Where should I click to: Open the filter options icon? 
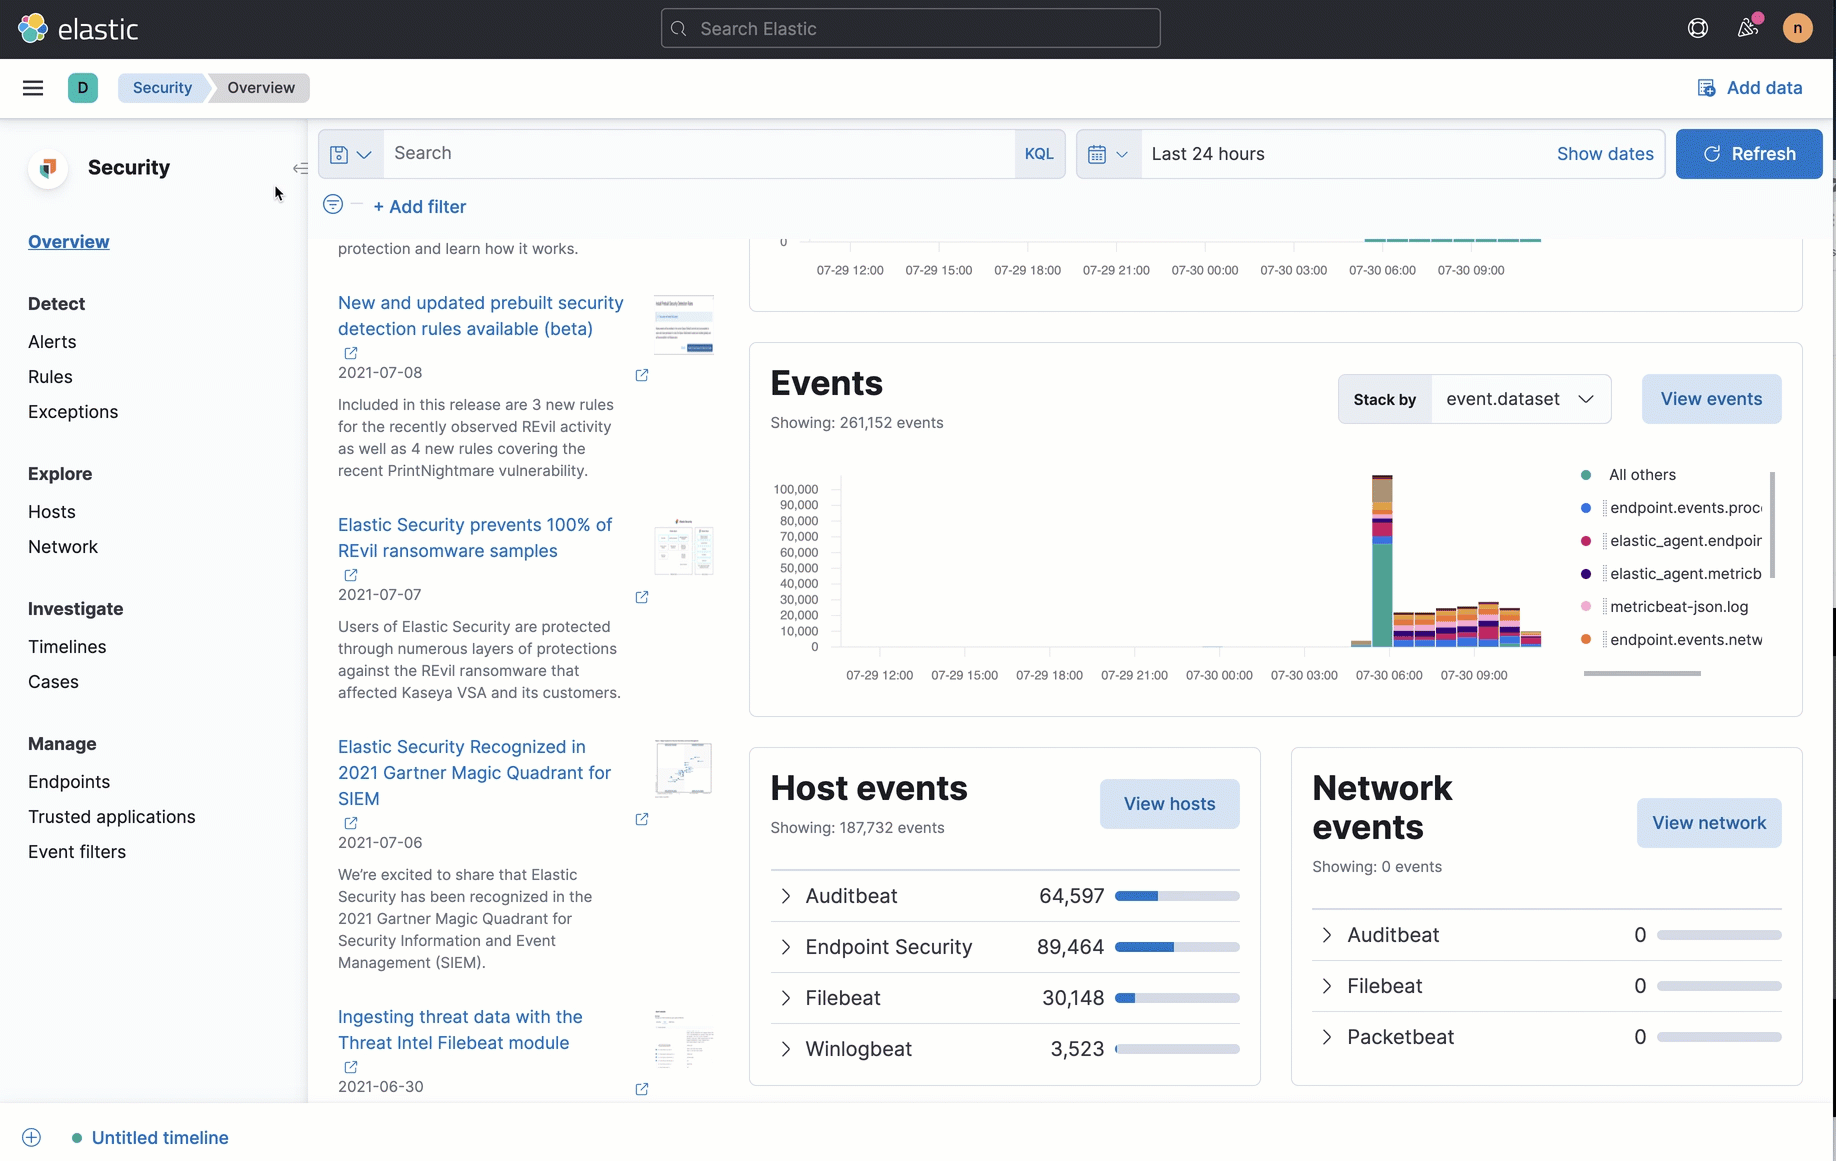(x=333, y=205)
